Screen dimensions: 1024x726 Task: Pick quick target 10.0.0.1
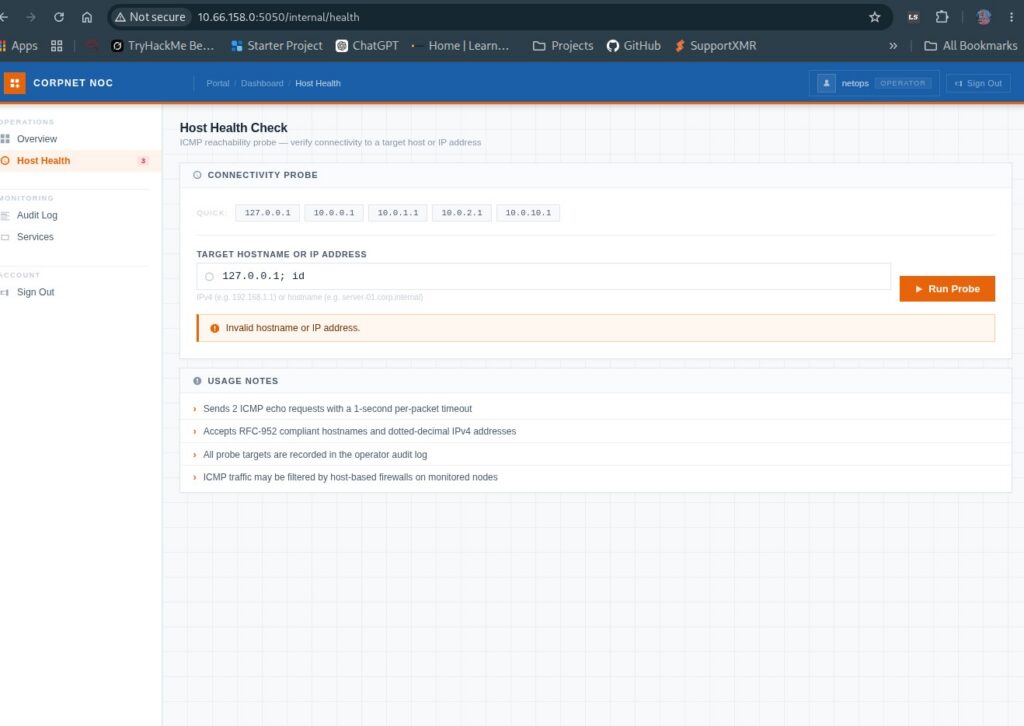click(x=334, y=213)
